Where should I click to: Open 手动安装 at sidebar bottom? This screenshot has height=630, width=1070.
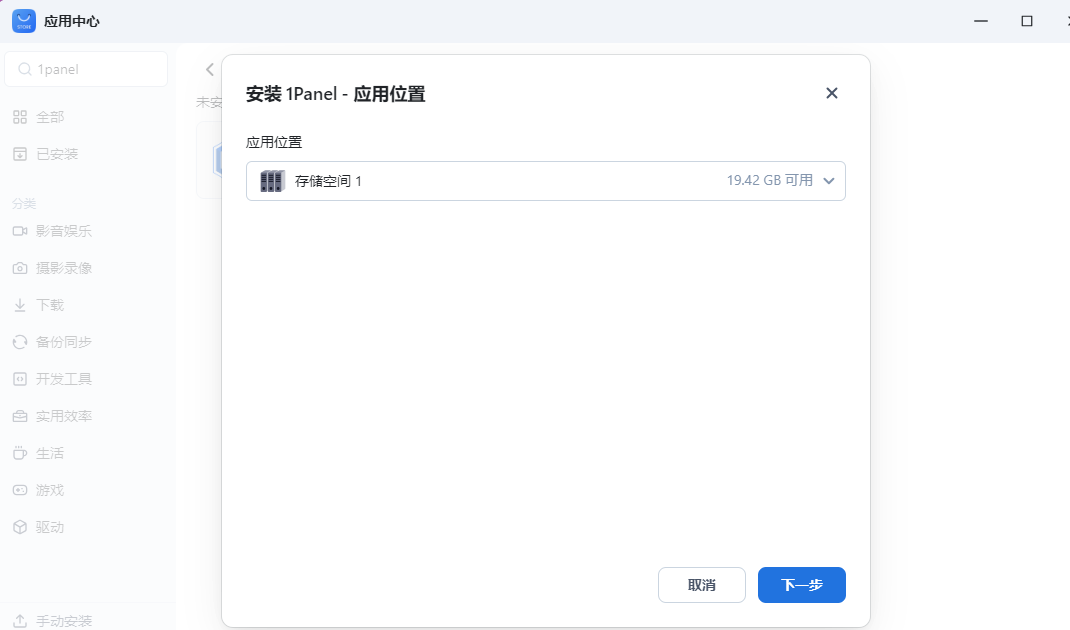[x=64, y=621]
